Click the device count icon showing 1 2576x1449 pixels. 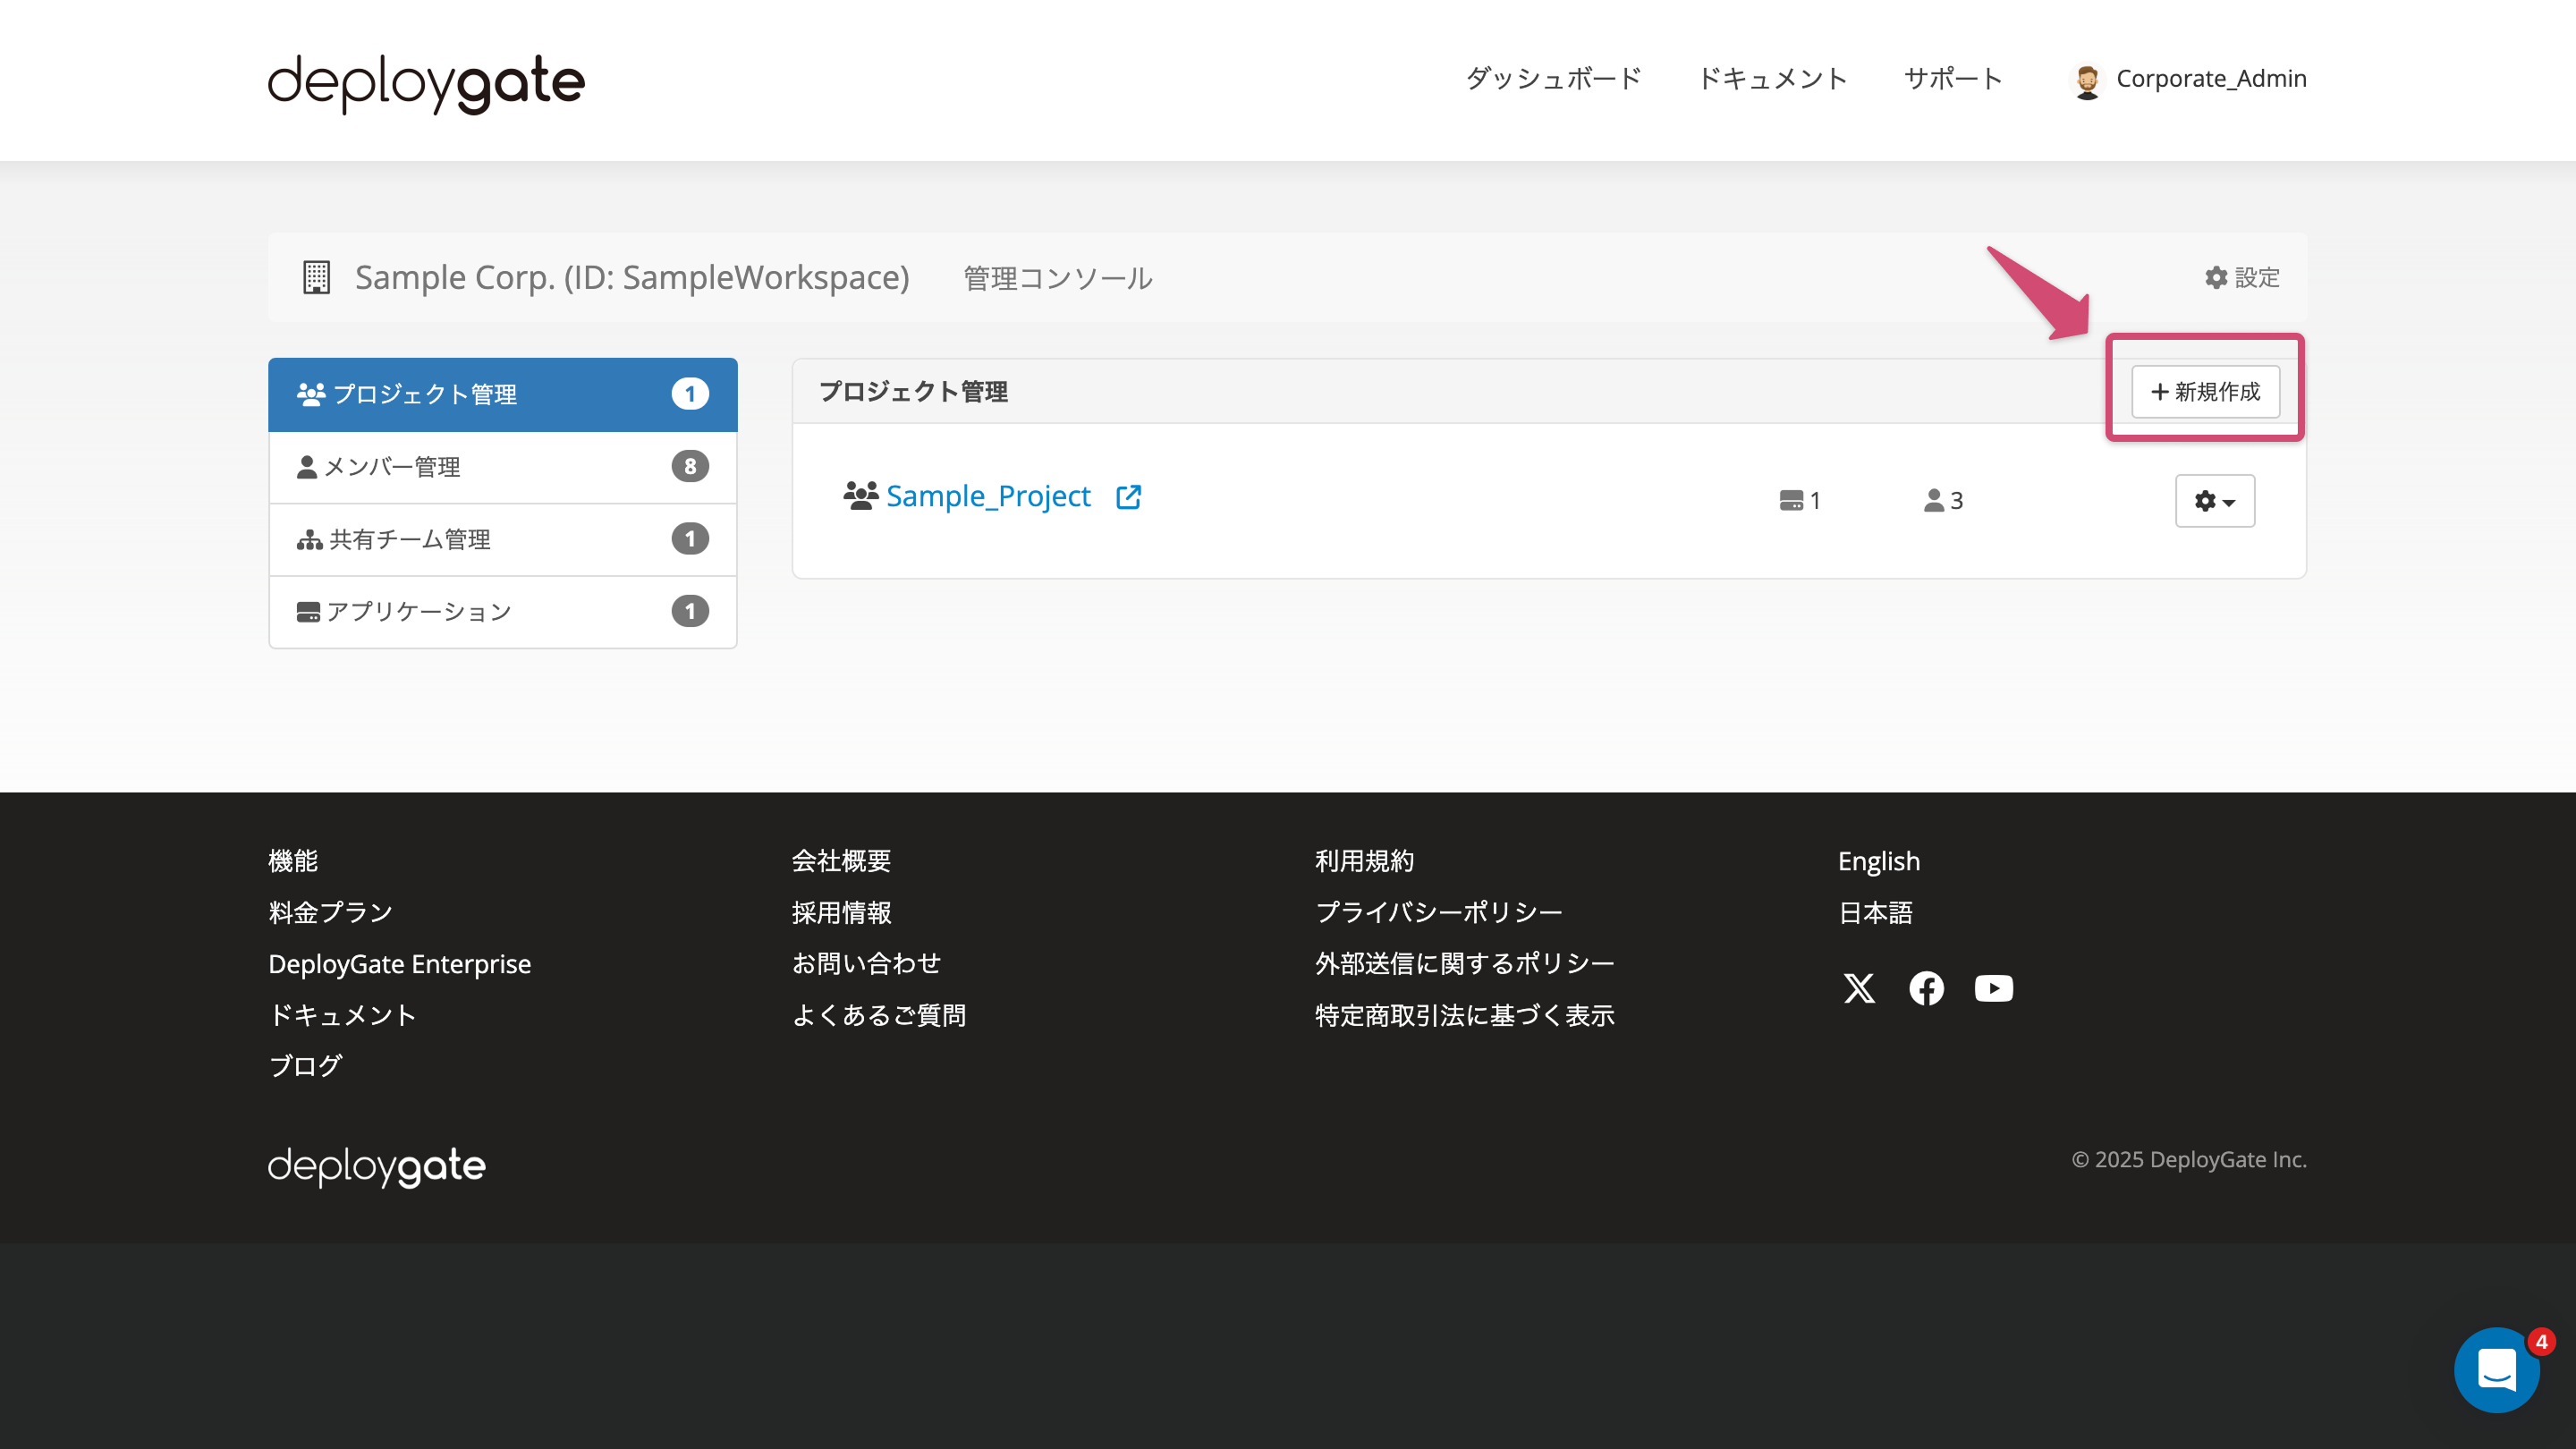point(1789,500)
